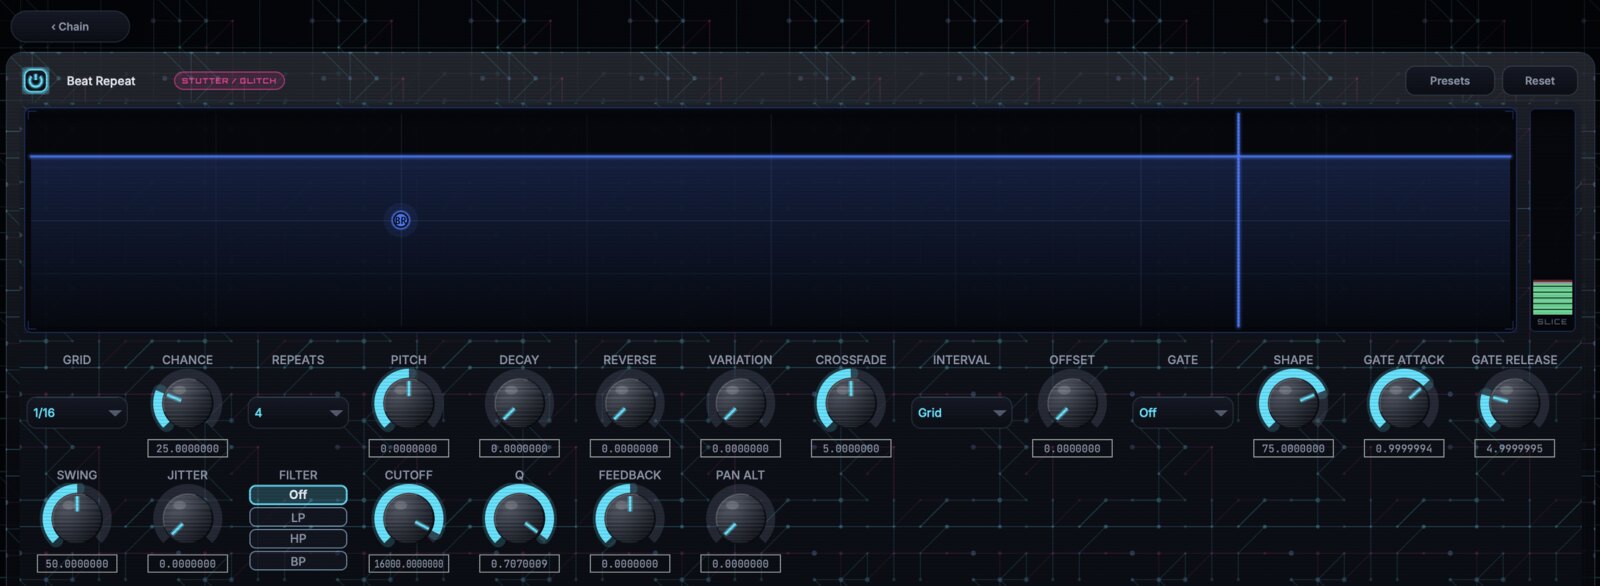
Task: Click the Feedback value field
Action: [630, 564]
